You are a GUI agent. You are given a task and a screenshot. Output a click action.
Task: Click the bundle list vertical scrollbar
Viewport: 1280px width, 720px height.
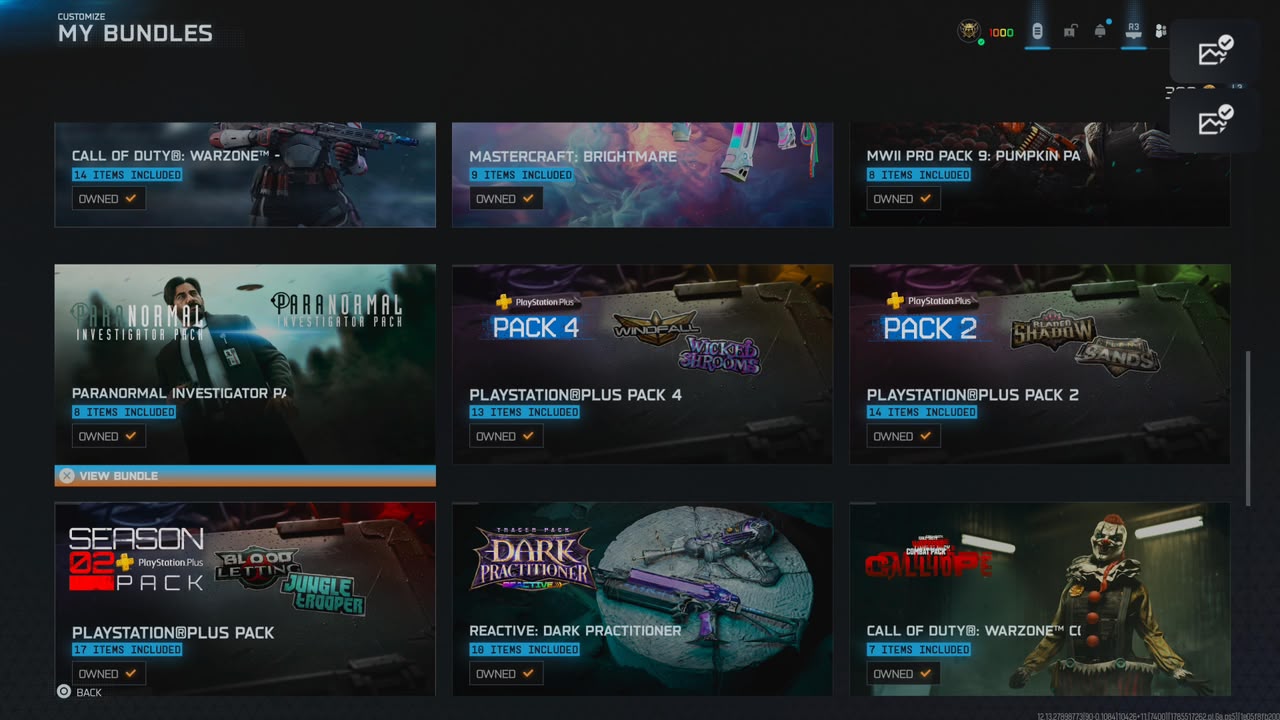1247,428
